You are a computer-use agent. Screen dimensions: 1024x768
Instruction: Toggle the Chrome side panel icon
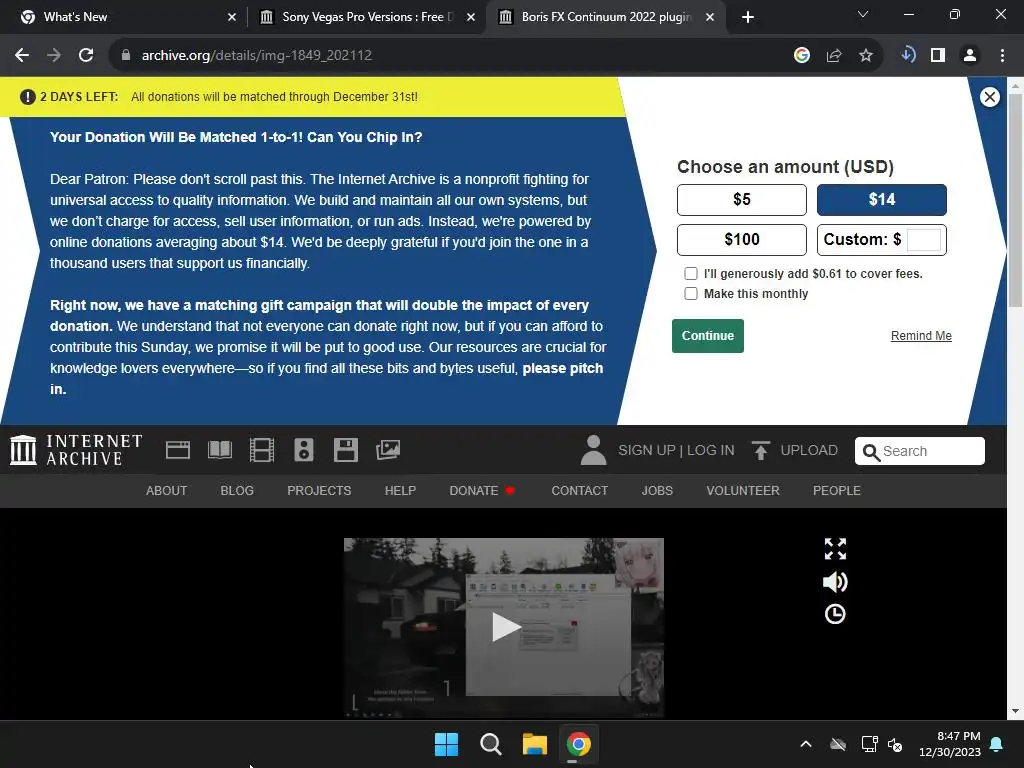938,56
